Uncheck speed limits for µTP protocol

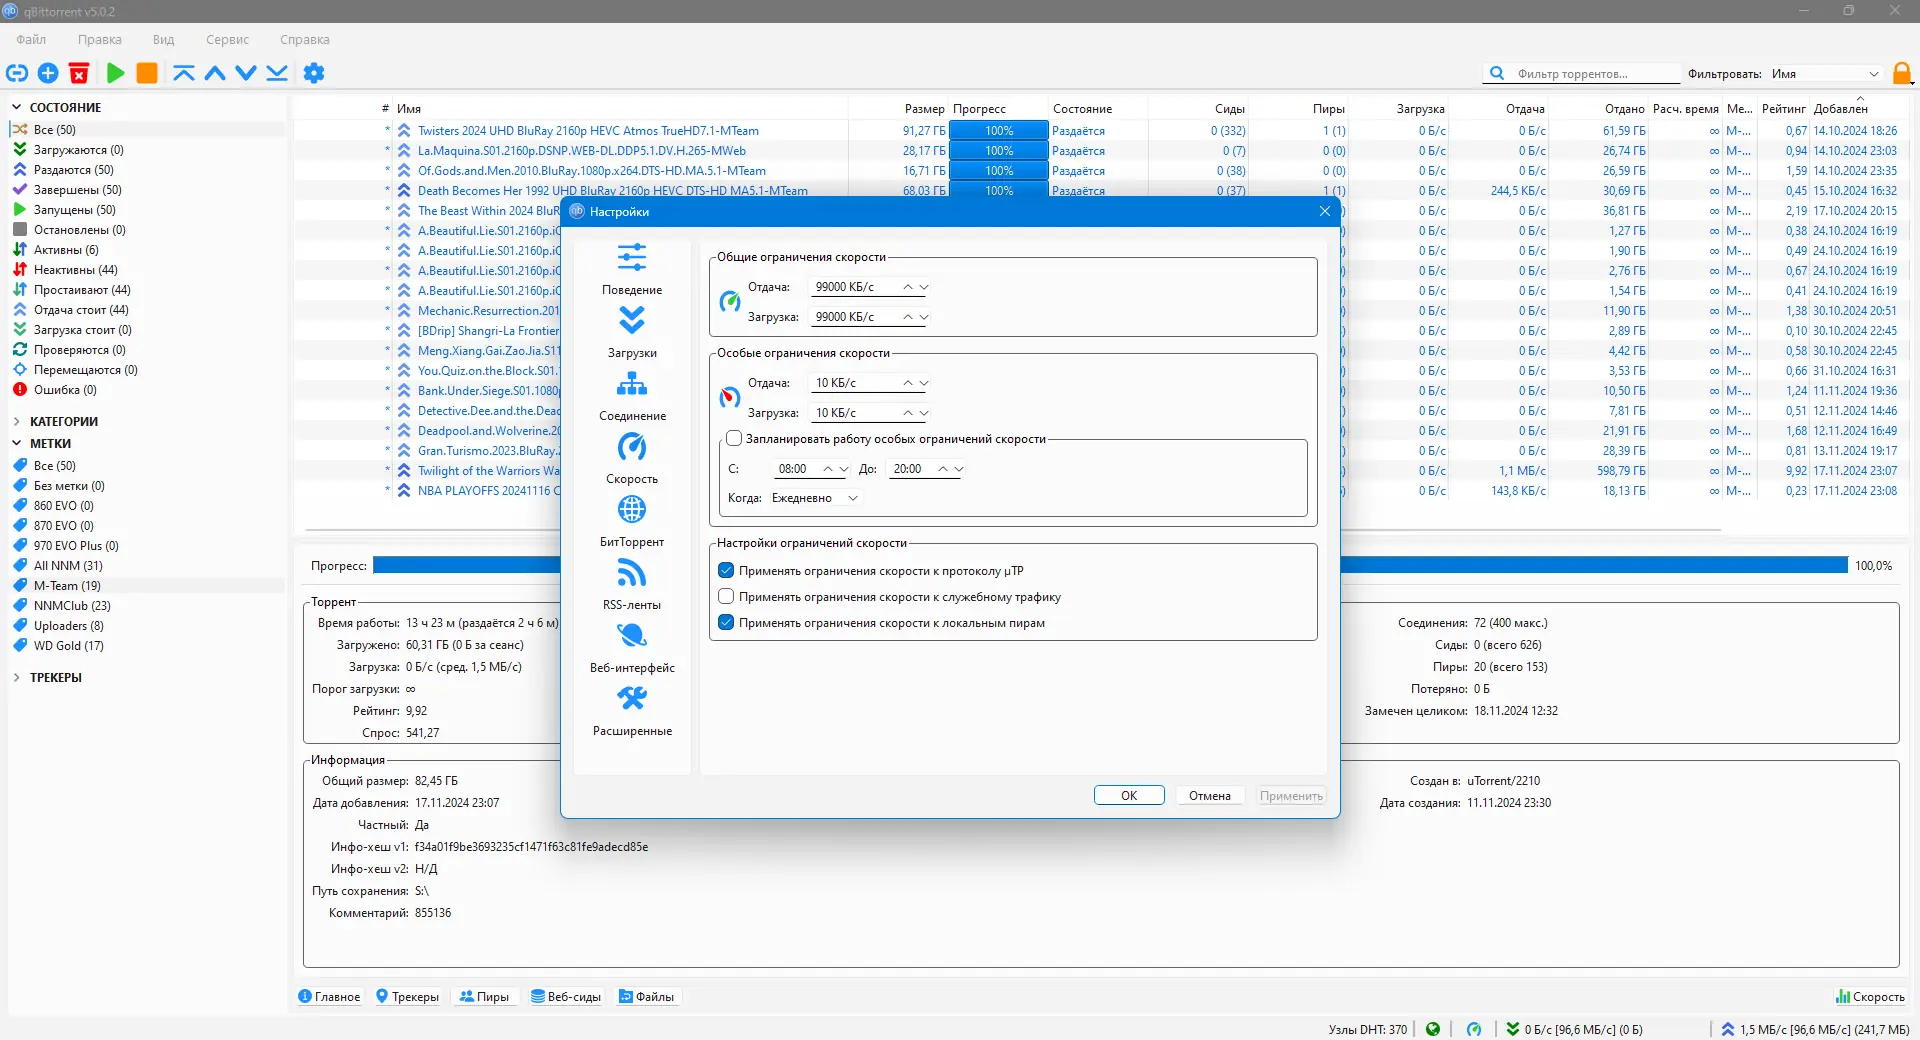[x=727, y=571]
